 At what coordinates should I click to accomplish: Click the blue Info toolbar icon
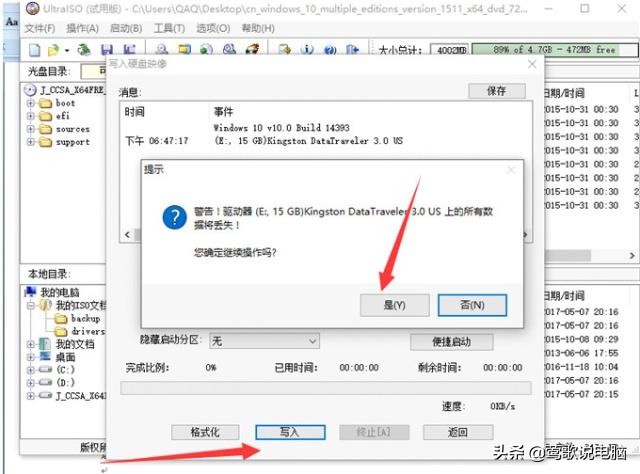coord(307,50)
